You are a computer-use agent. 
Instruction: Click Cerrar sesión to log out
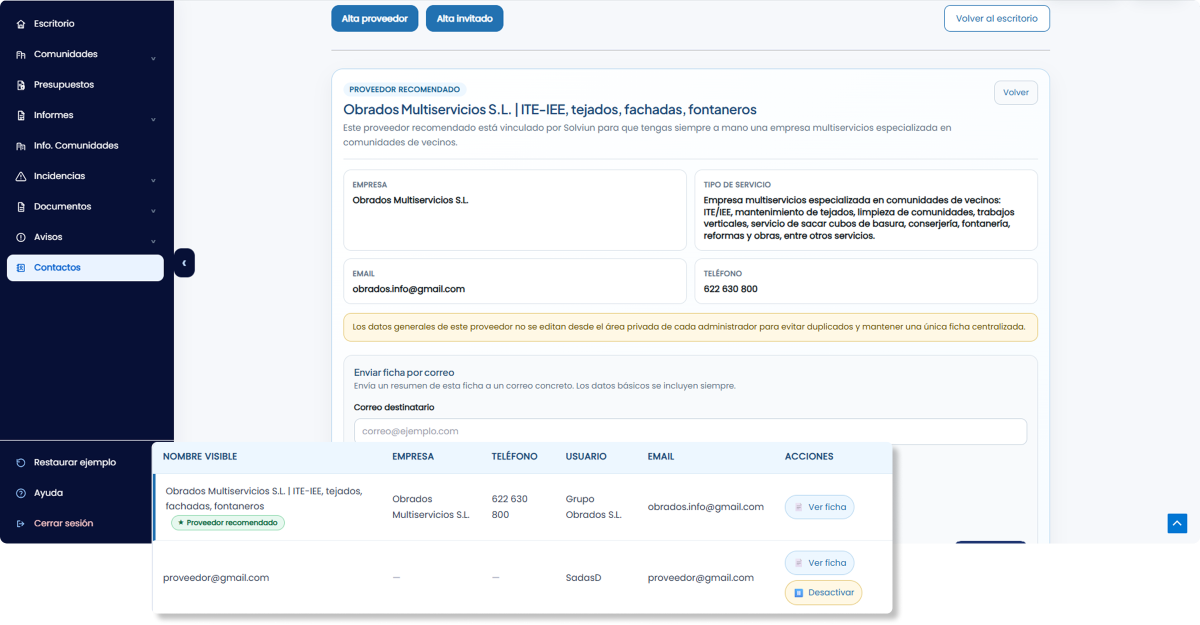pos(85,524)
